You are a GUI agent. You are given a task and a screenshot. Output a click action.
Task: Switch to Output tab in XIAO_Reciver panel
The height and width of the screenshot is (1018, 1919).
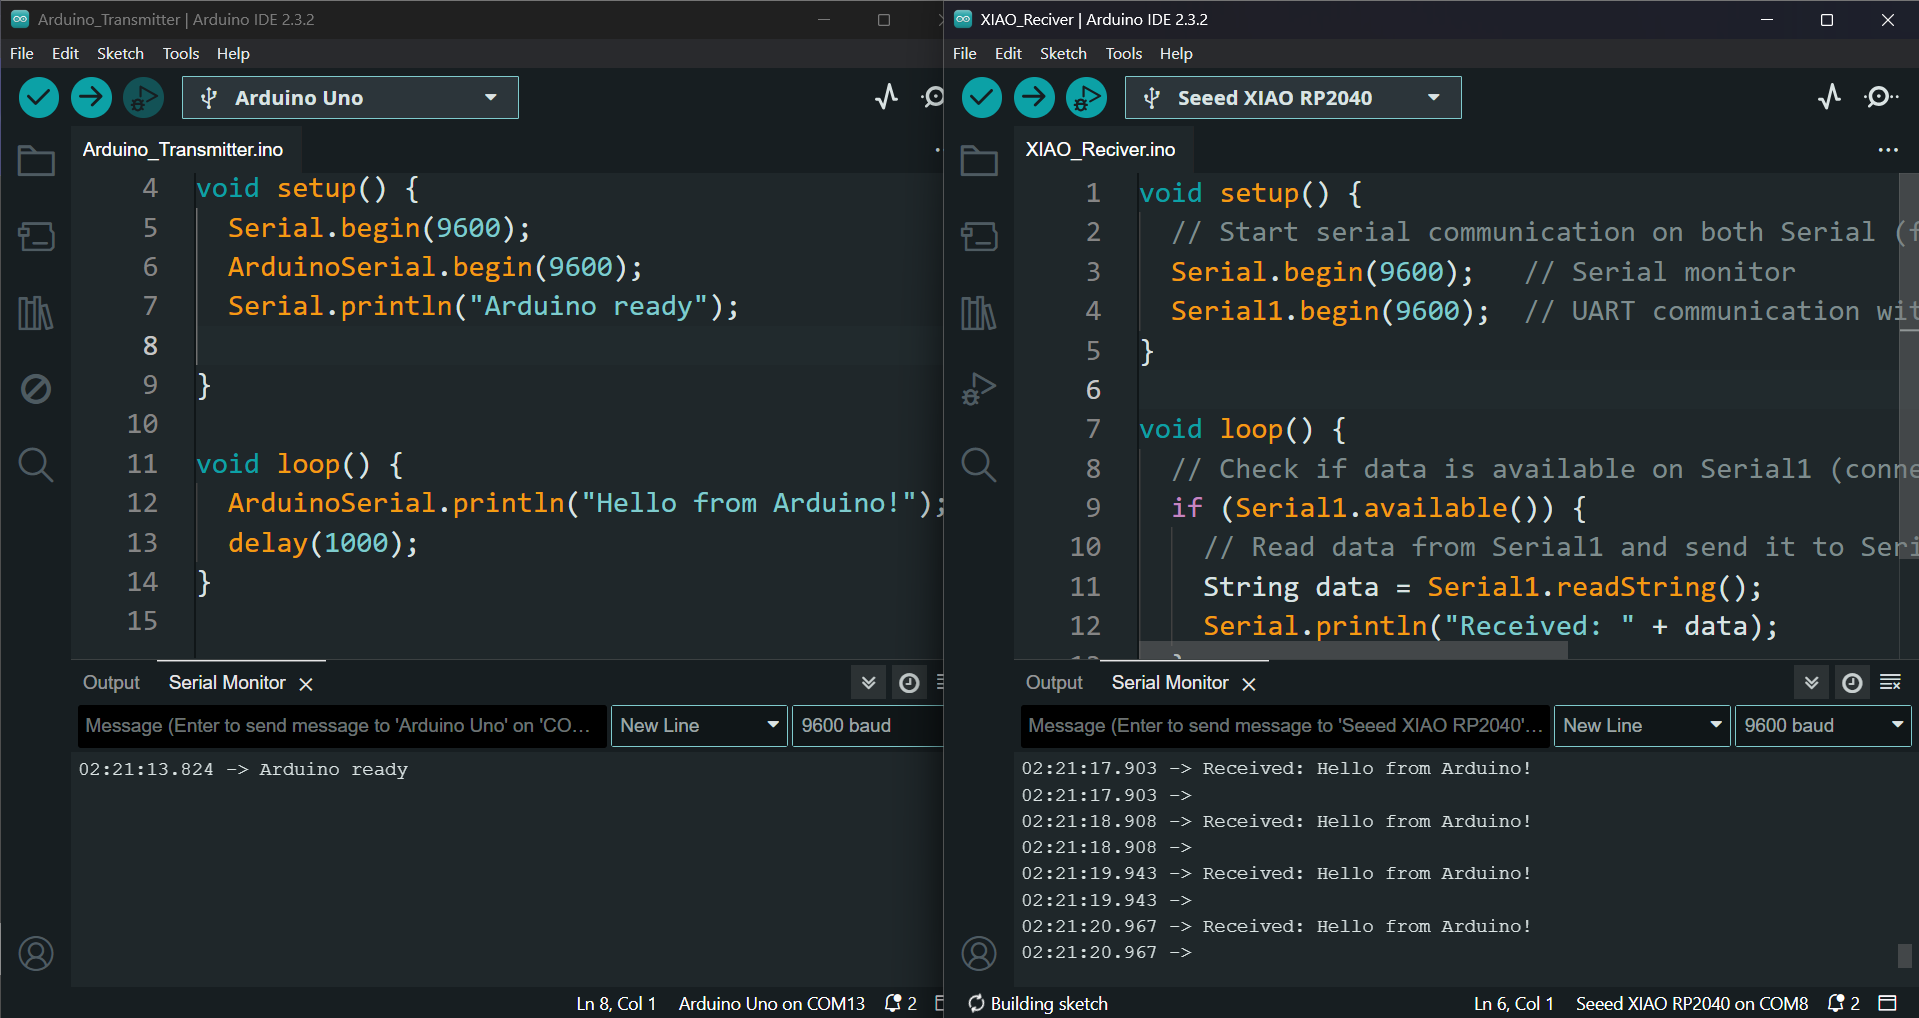[1054, 683]
